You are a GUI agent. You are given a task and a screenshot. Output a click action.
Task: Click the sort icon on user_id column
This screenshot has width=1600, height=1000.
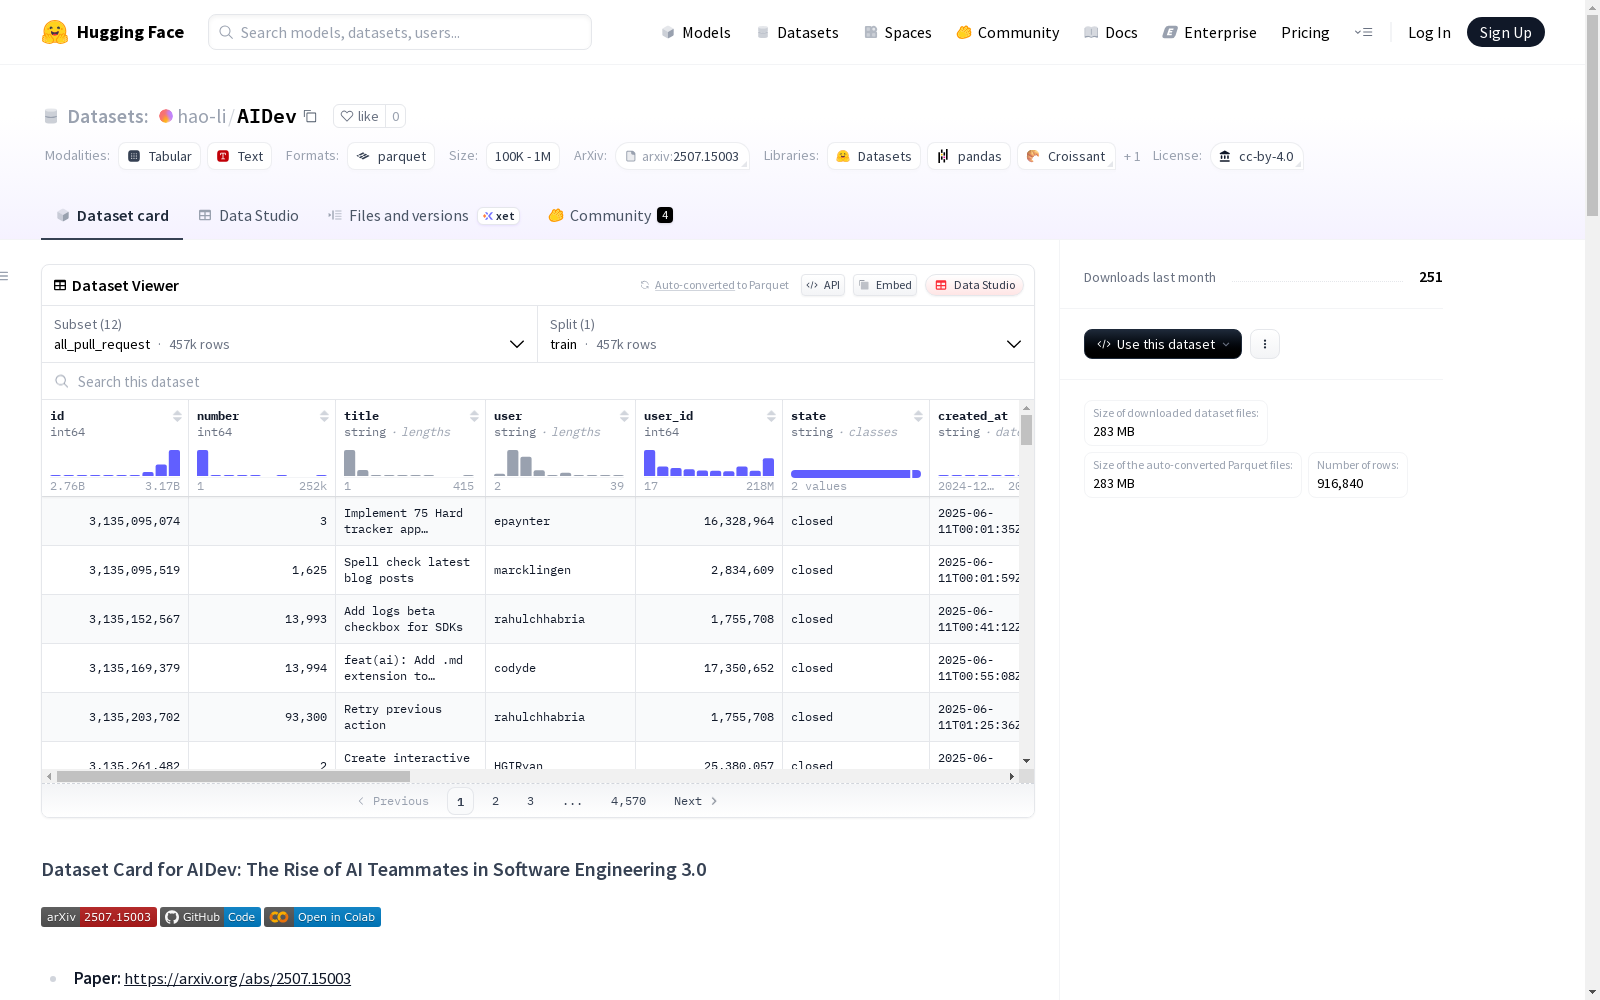(x=771, y=416)
